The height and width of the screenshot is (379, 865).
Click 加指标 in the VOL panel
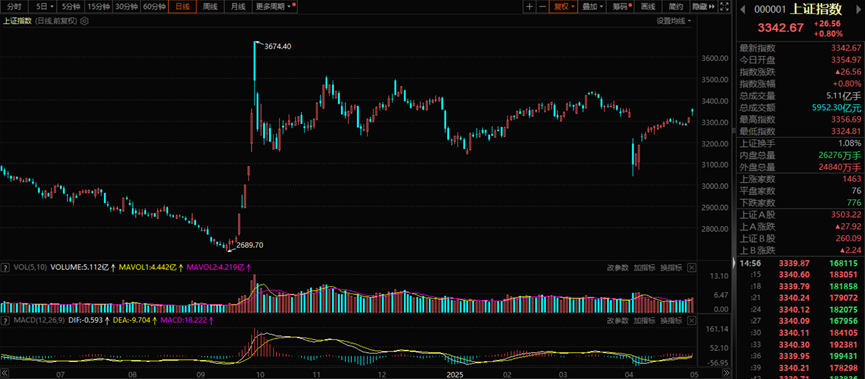644,268
